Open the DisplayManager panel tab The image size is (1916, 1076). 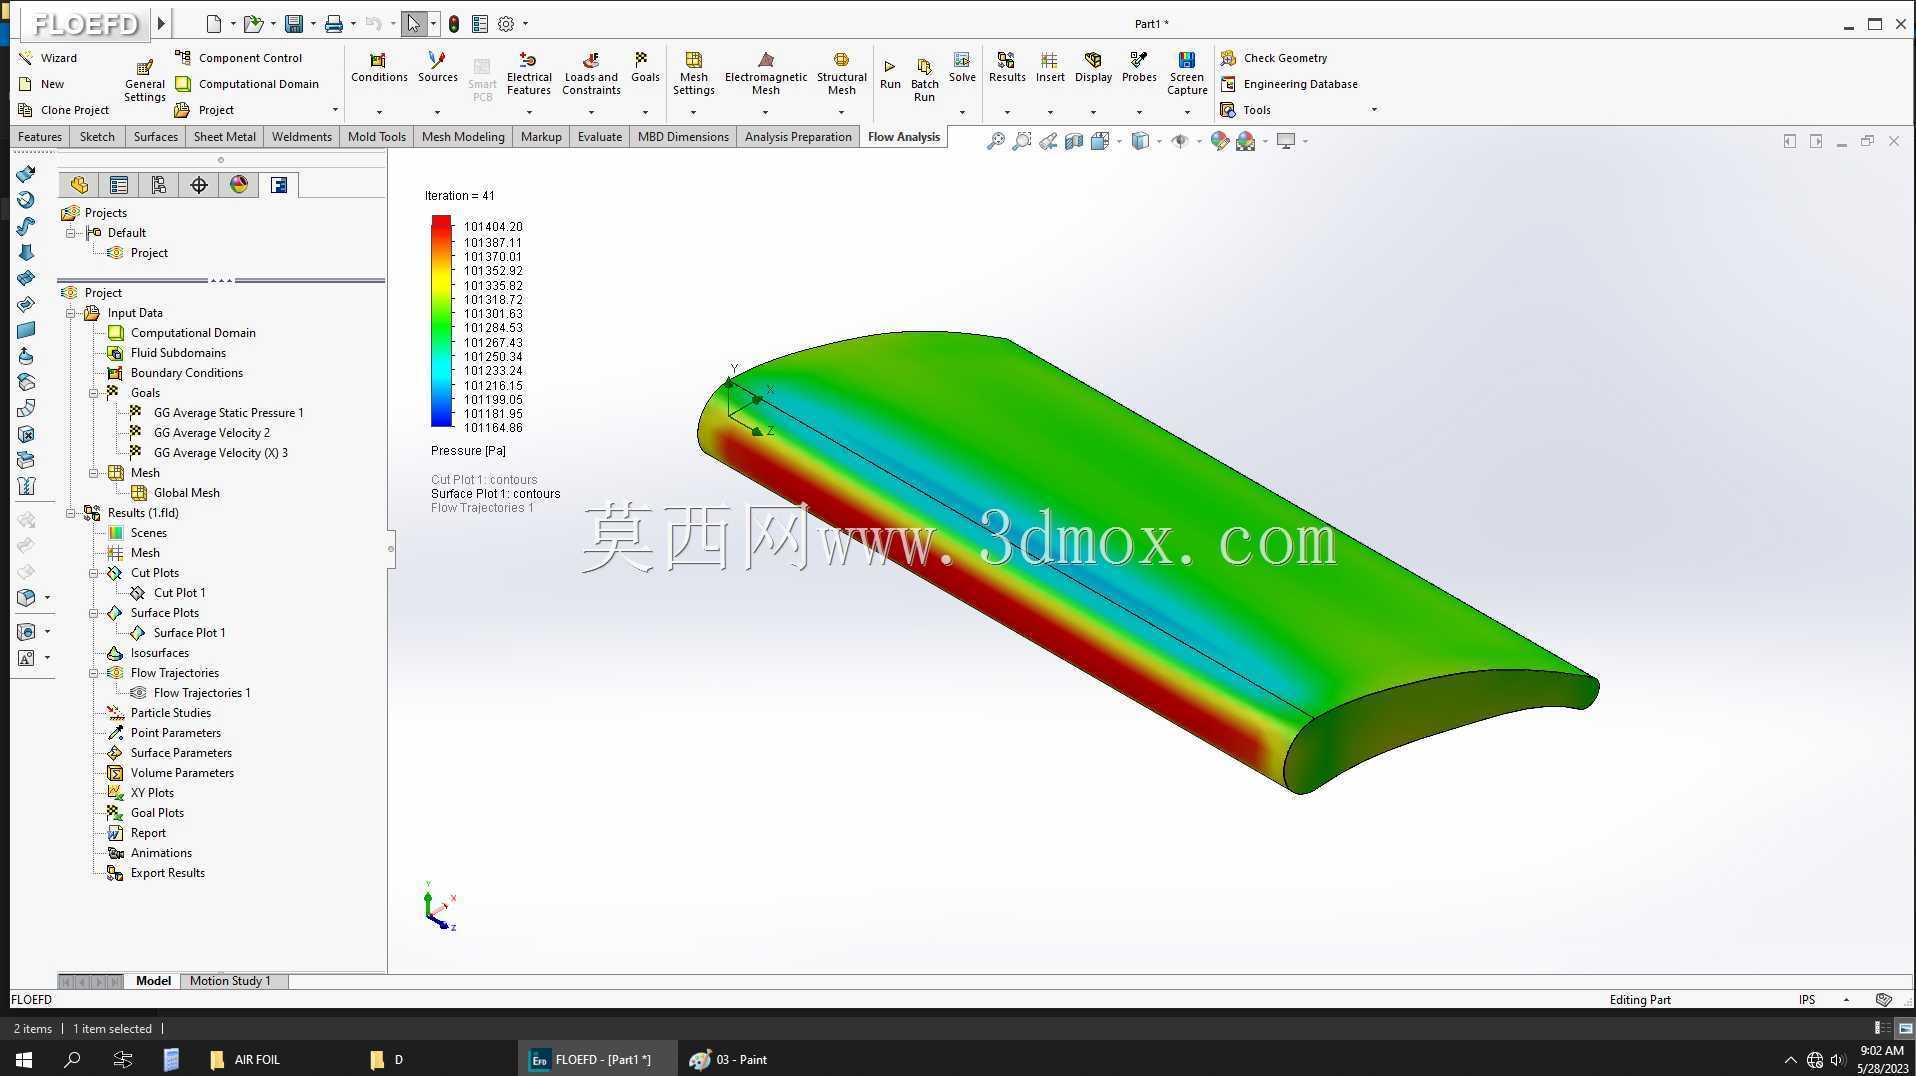click(239, 185)
